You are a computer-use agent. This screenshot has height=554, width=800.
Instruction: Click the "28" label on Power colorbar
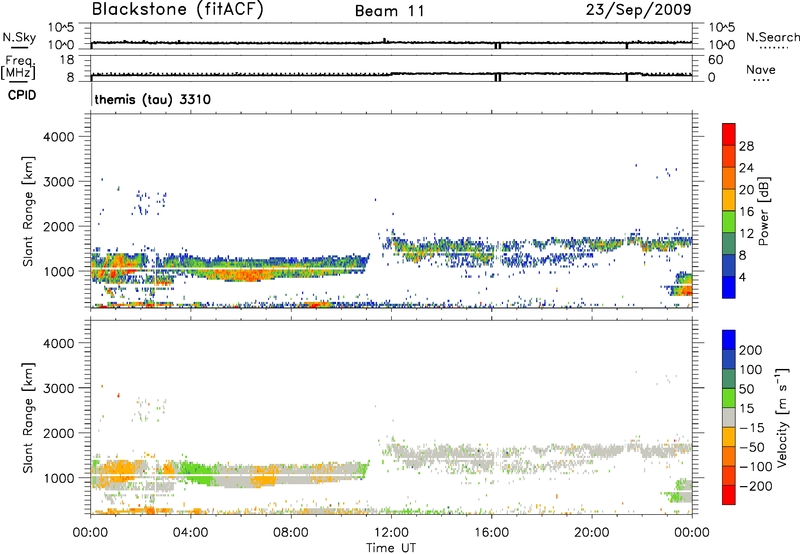746,146
